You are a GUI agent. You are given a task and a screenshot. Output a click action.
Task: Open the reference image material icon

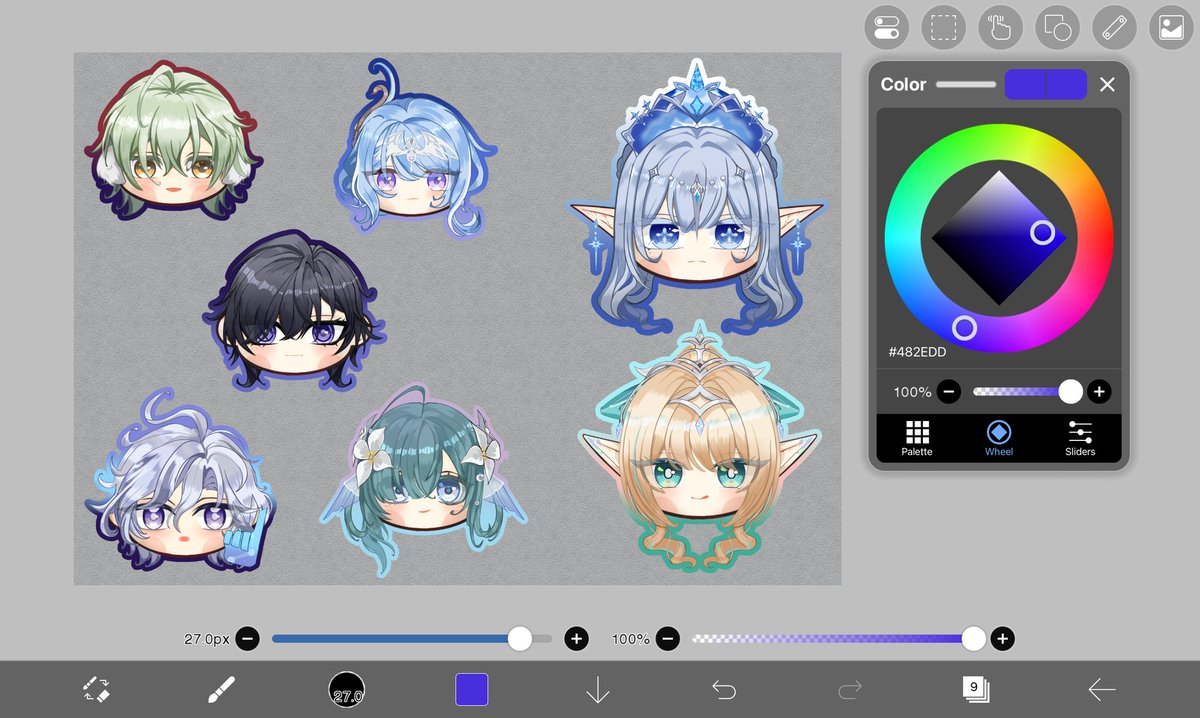(1171, 27)
